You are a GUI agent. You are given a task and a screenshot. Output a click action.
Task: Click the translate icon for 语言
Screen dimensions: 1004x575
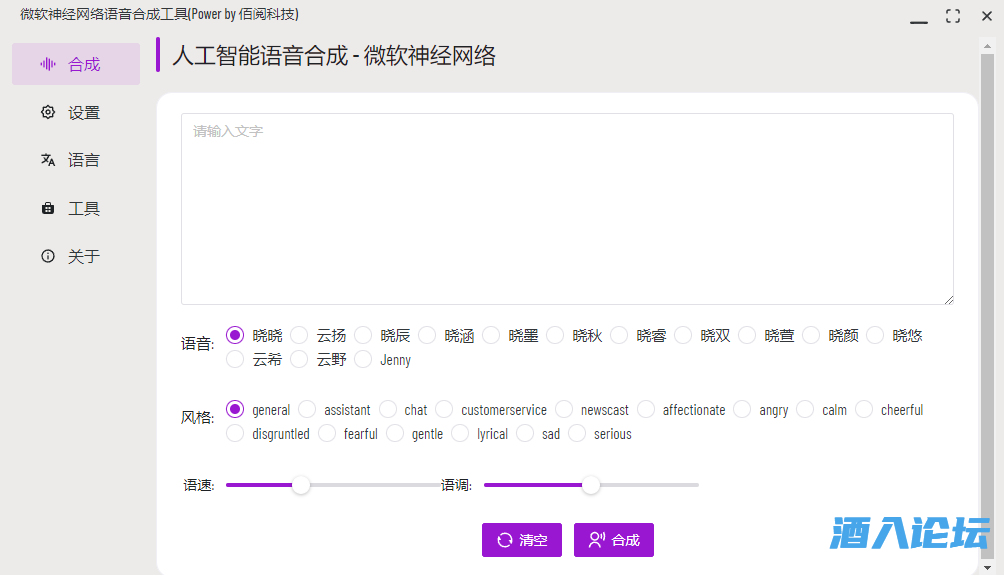[47, 160]
